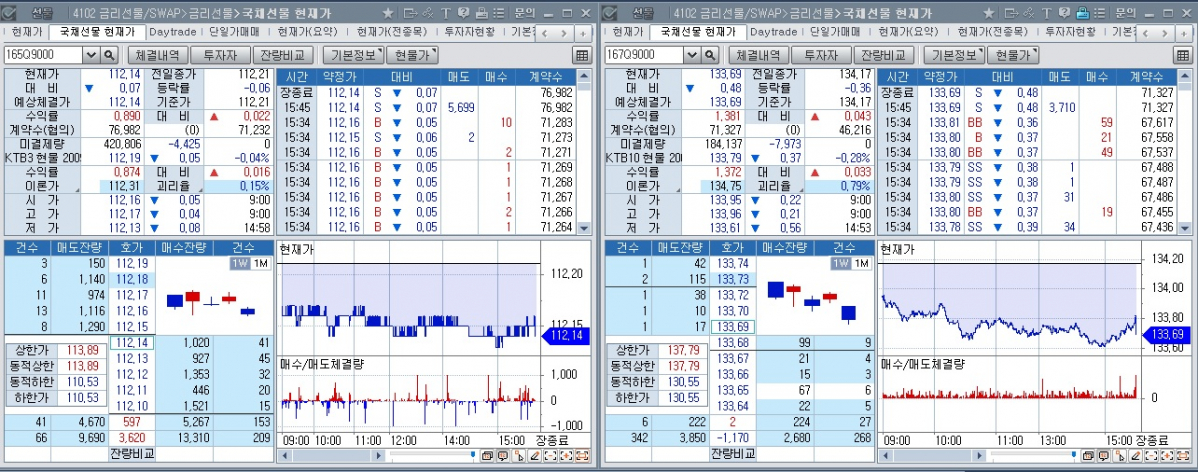Click the search magnifier beside 165Q9000

(x=108, y=55)
